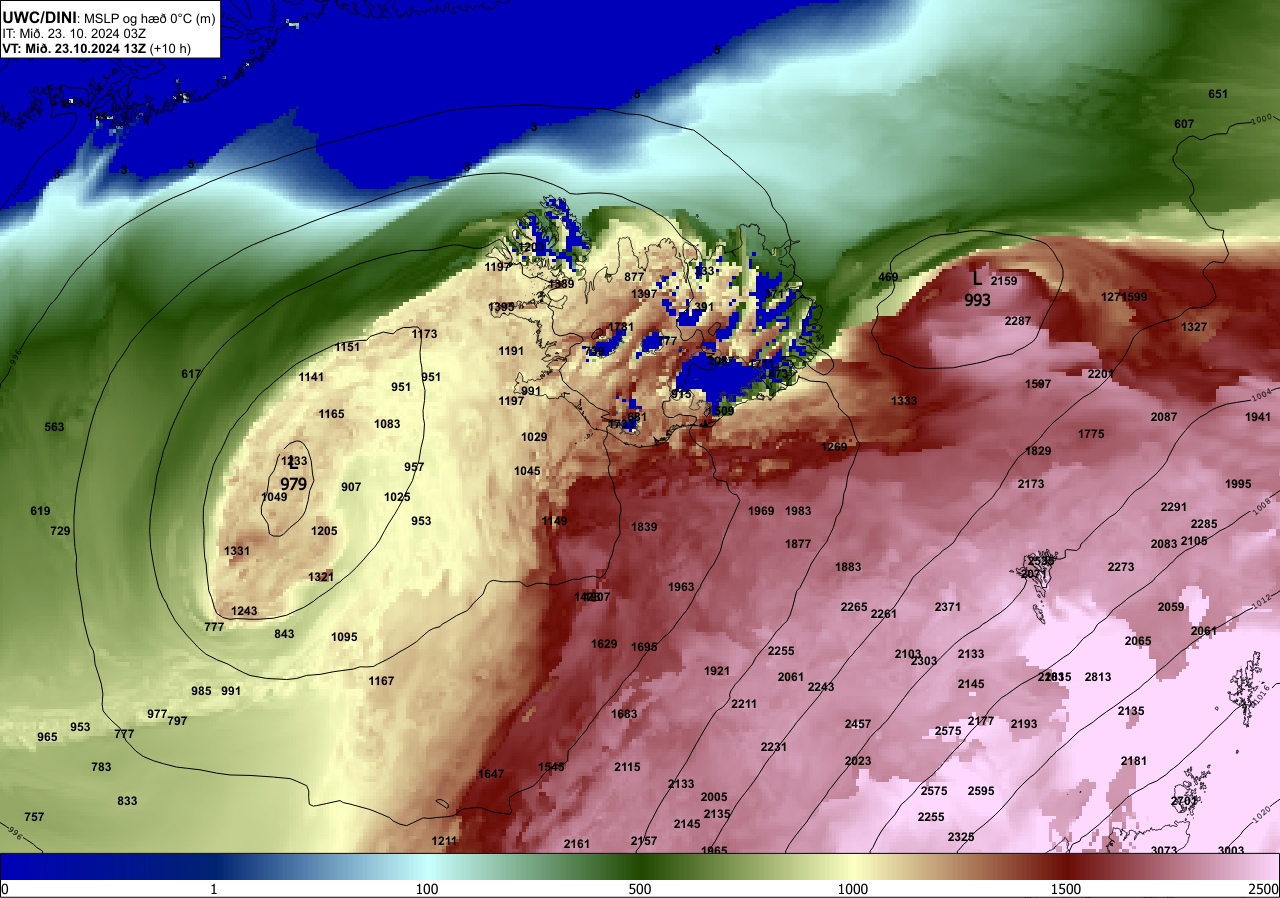Click the L 979 low pressure label
1280x898 pixels.
tap(293, 475)
